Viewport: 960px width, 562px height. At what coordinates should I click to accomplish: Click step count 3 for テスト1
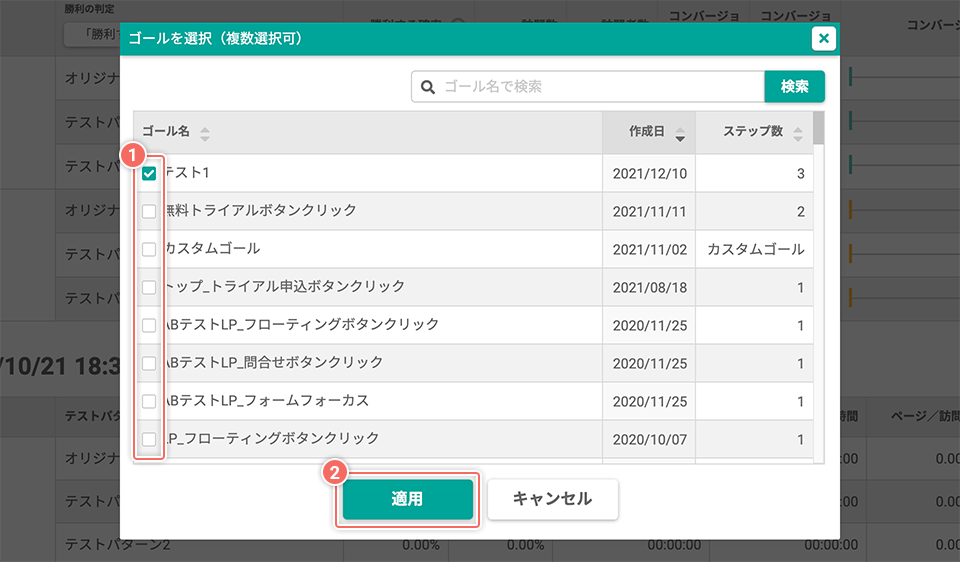[x=800, y=174]
